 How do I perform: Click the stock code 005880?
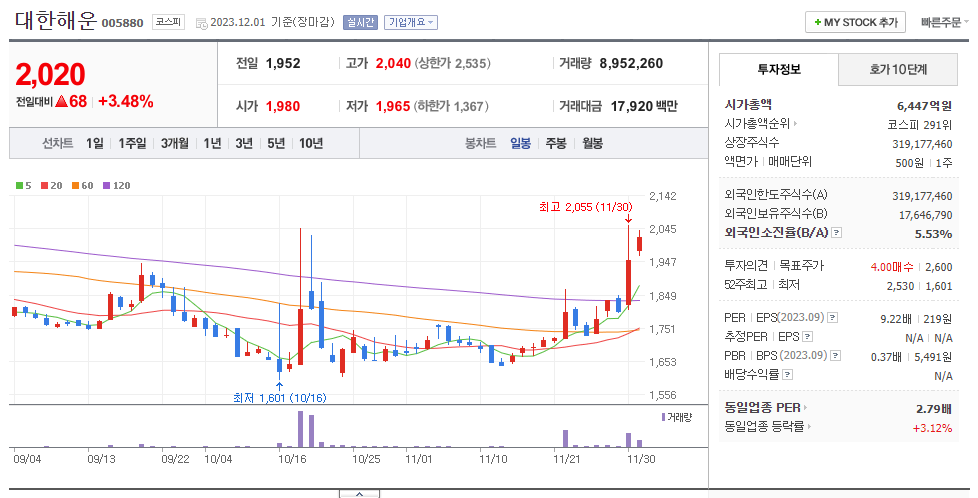click(122, 23)
